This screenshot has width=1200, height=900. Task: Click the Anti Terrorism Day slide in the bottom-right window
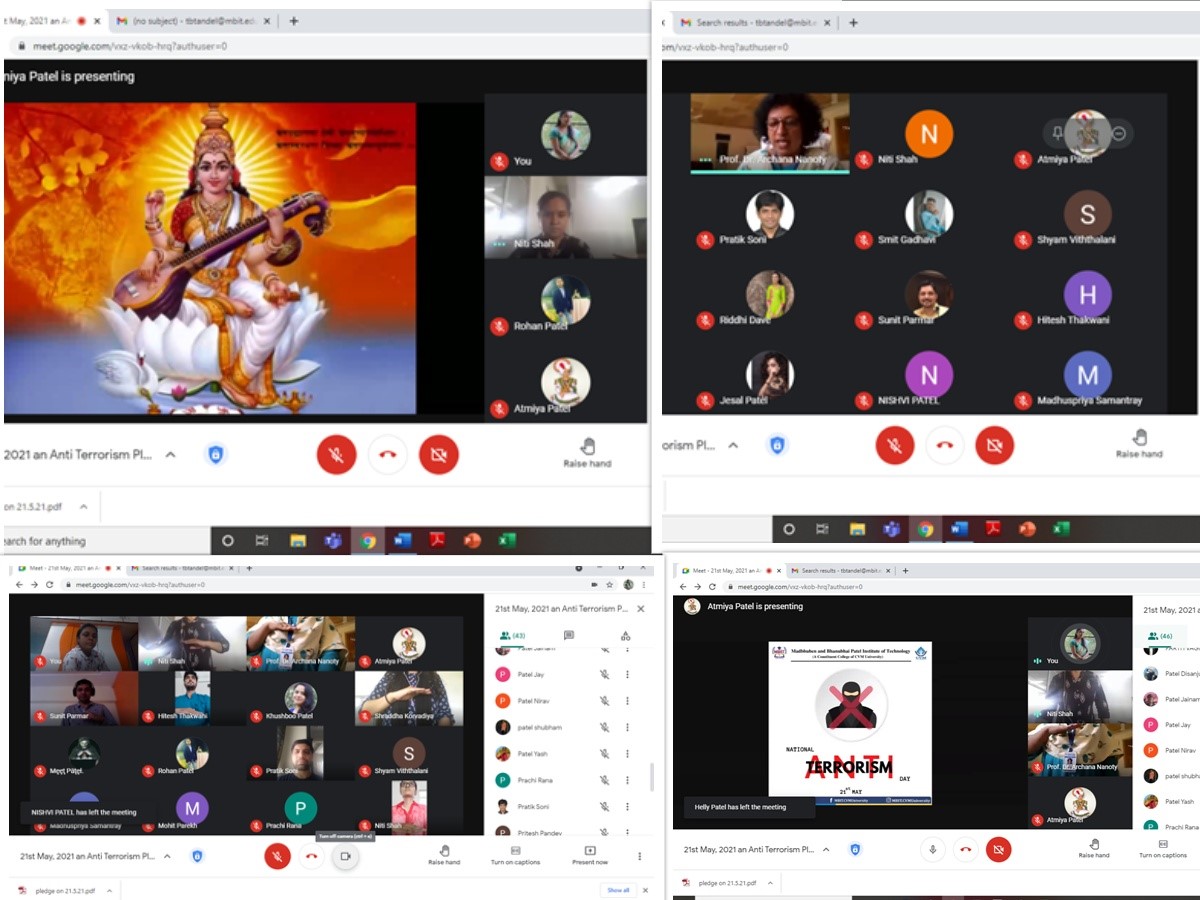pos(850,724)
